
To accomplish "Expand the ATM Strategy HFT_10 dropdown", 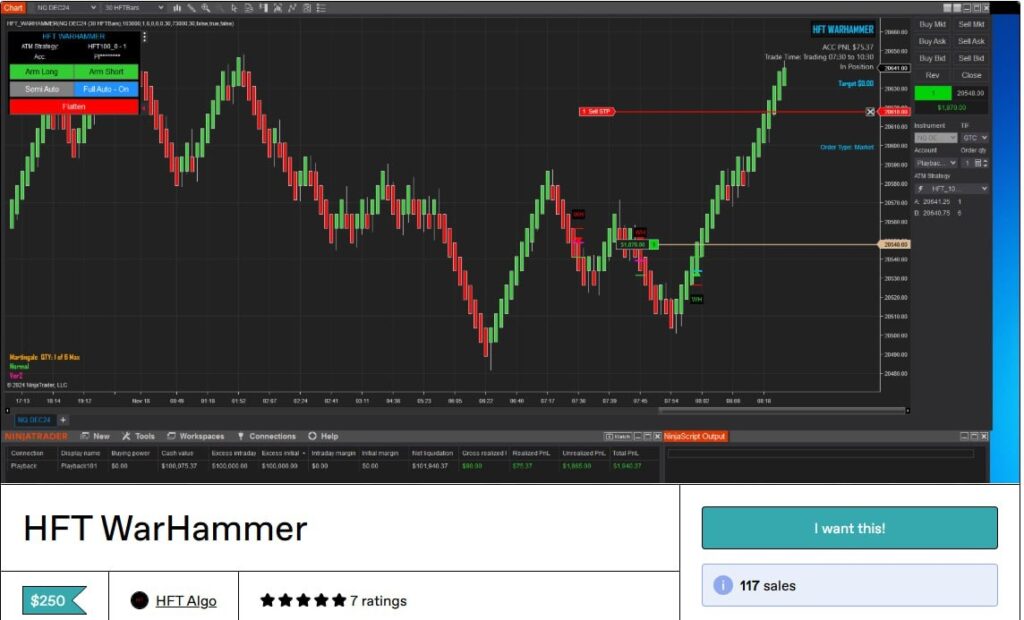I will 985,188.
